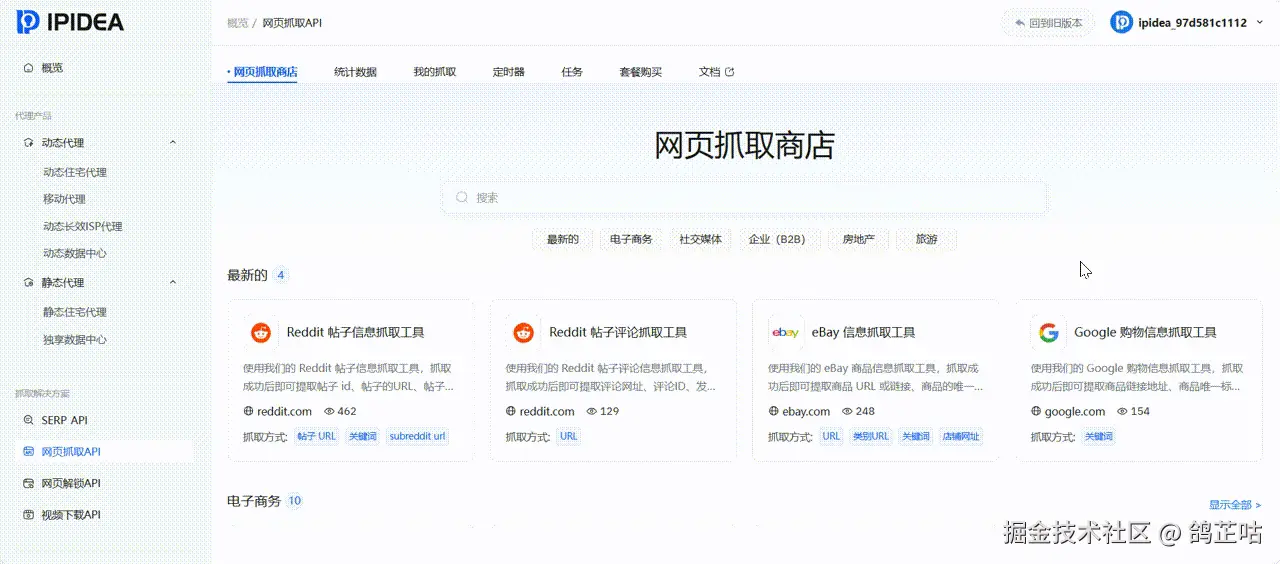Filter by 最新的 category

point(562,240)
